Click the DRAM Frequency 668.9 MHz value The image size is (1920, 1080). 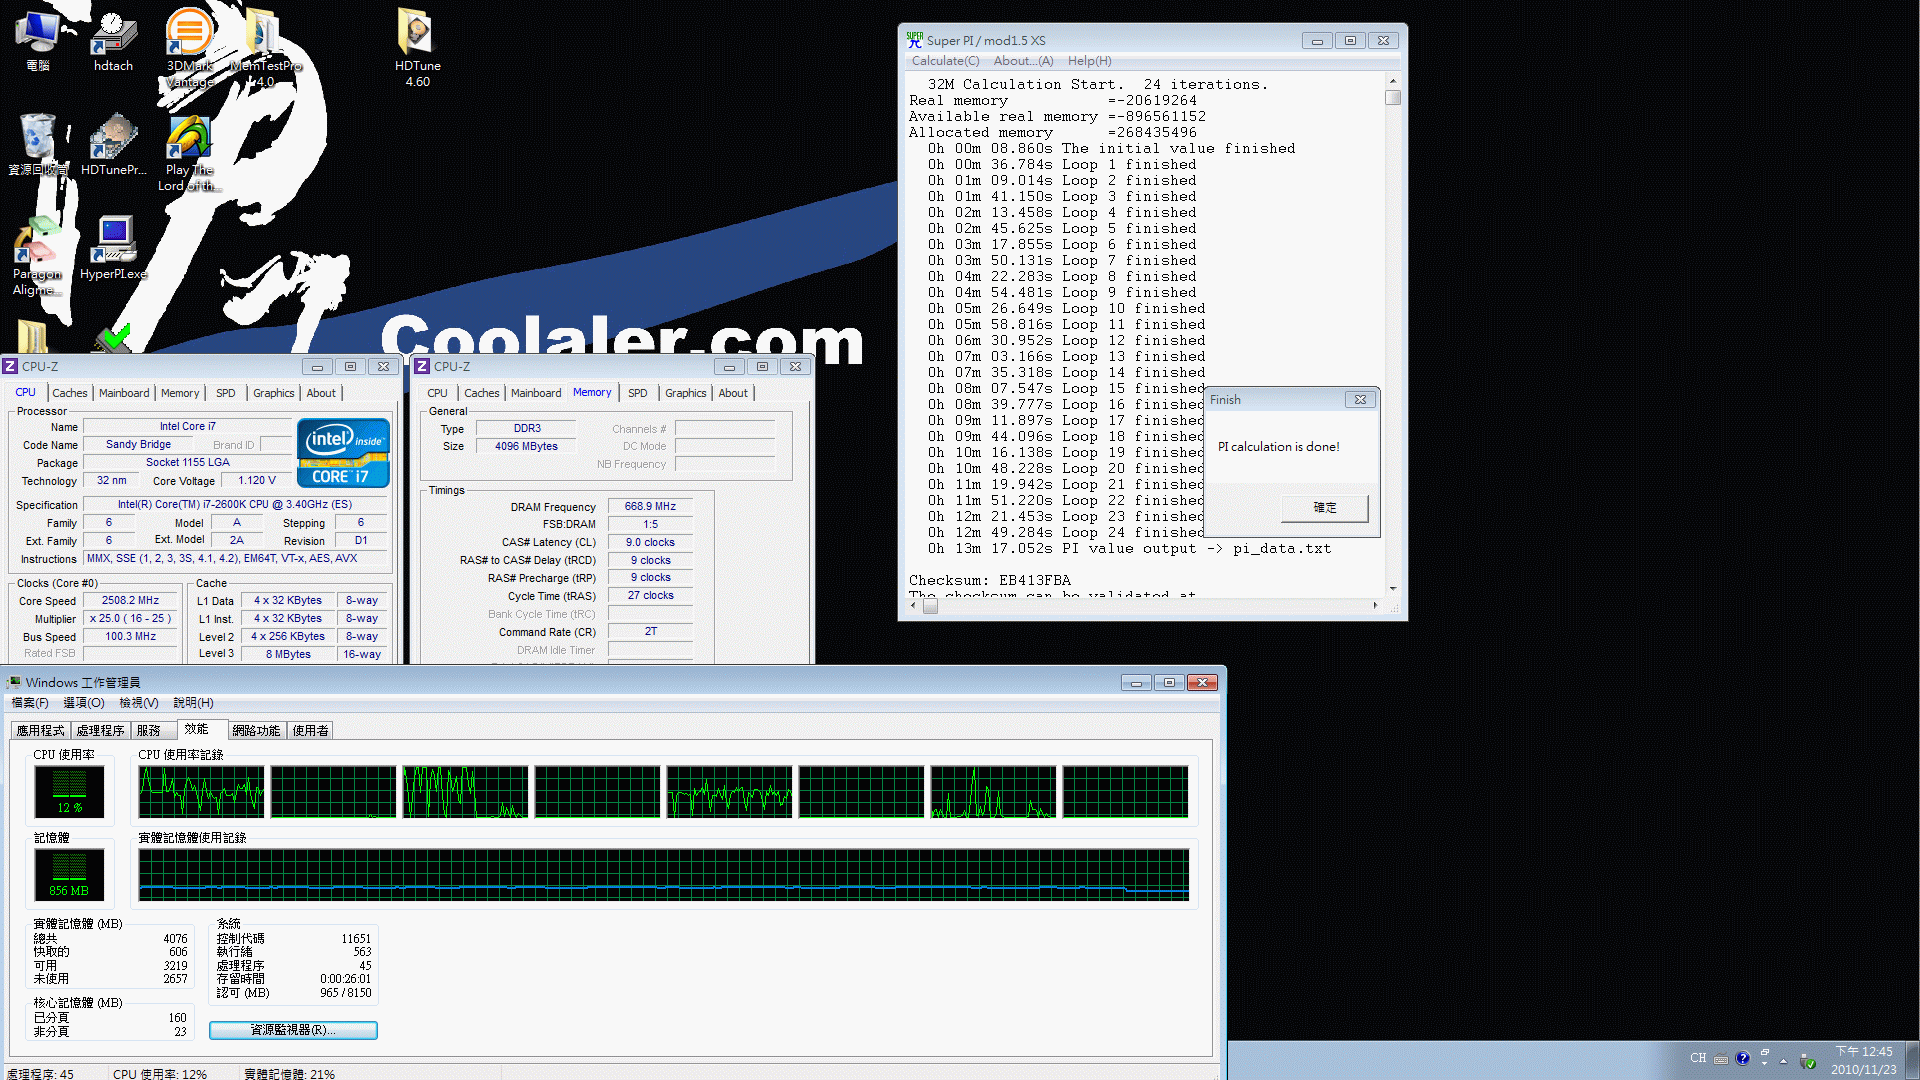(x=650, y=507)
